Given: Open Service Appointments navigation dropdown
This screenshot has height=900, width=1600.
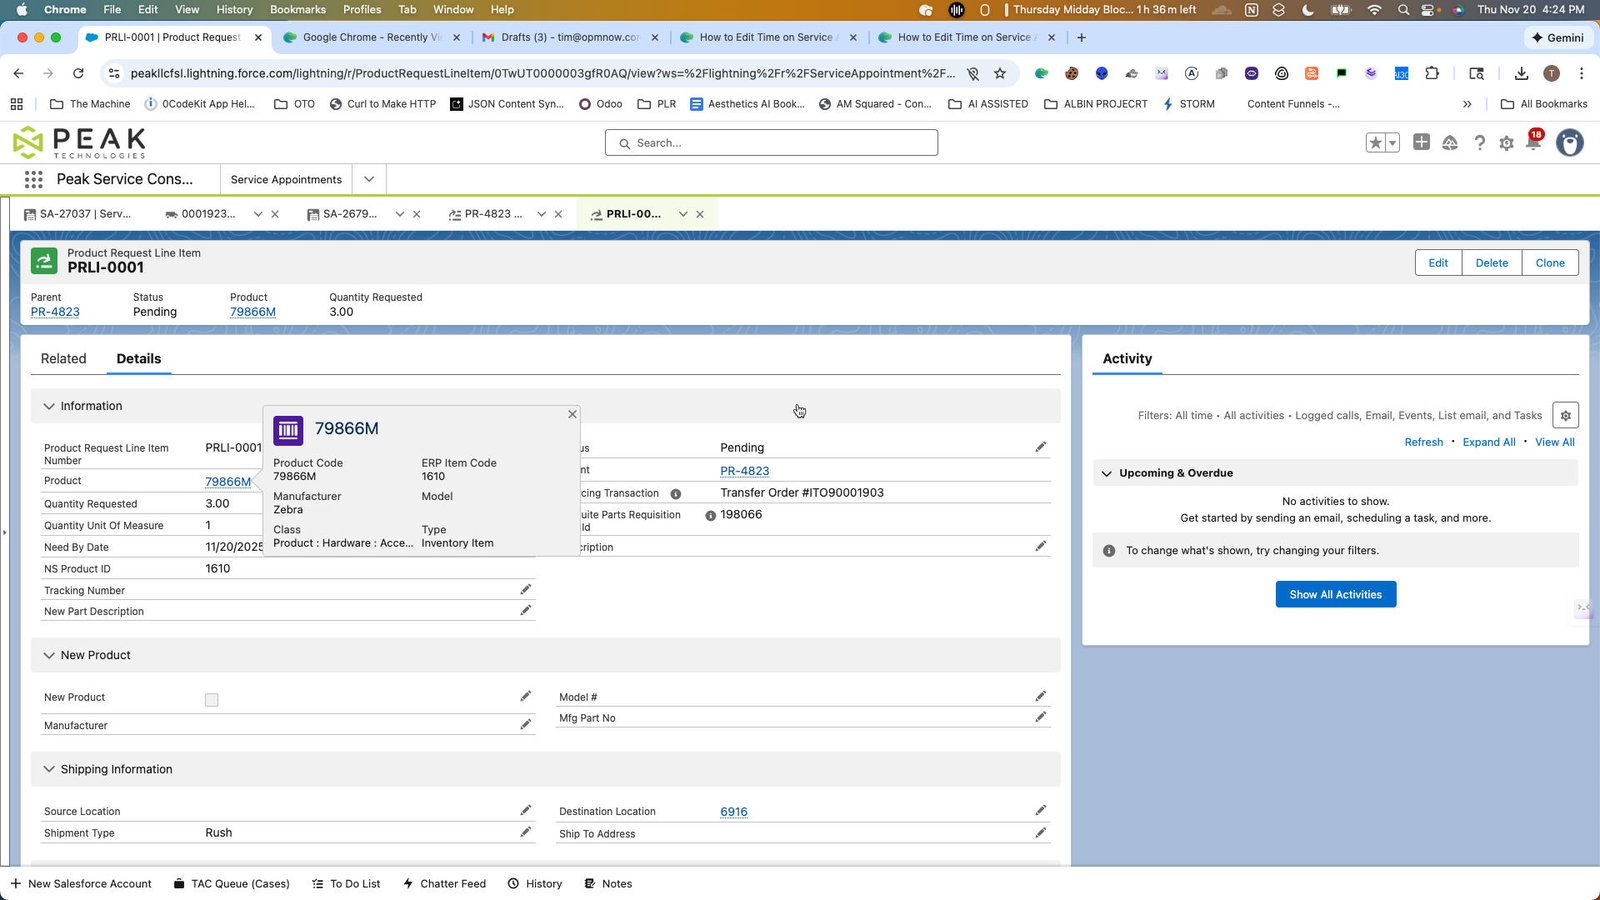Looking at the screenshot, I should (369, 179).
